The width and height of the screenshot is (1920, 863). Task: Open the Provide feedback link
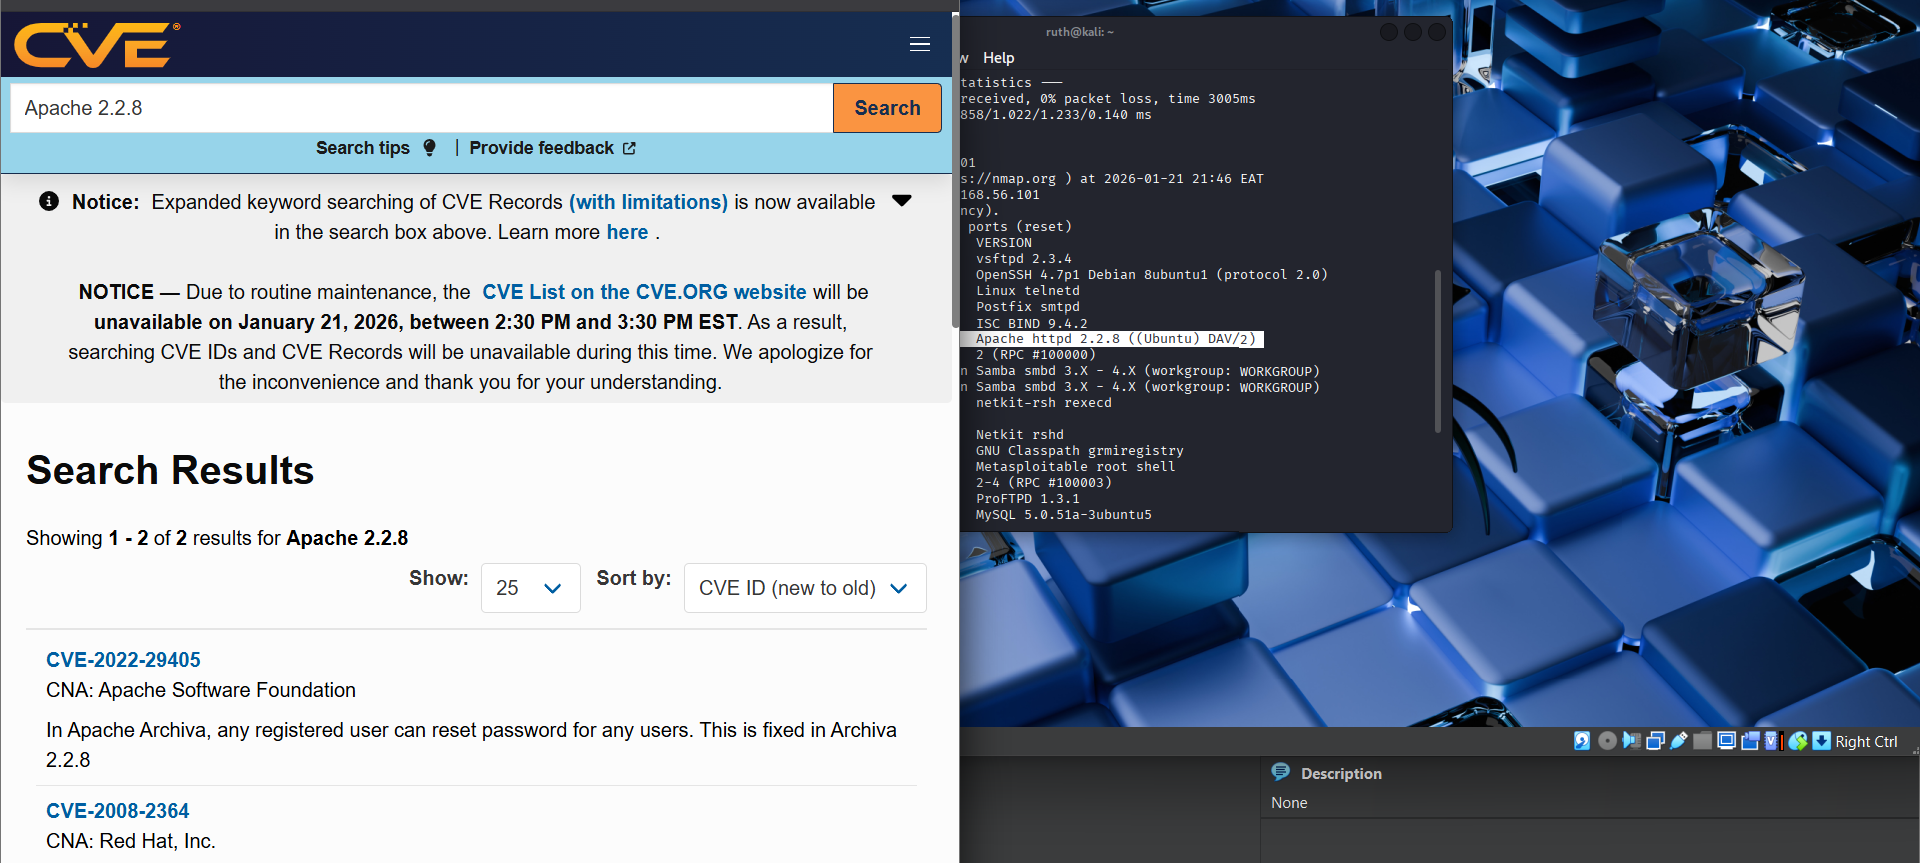point(553,148)
